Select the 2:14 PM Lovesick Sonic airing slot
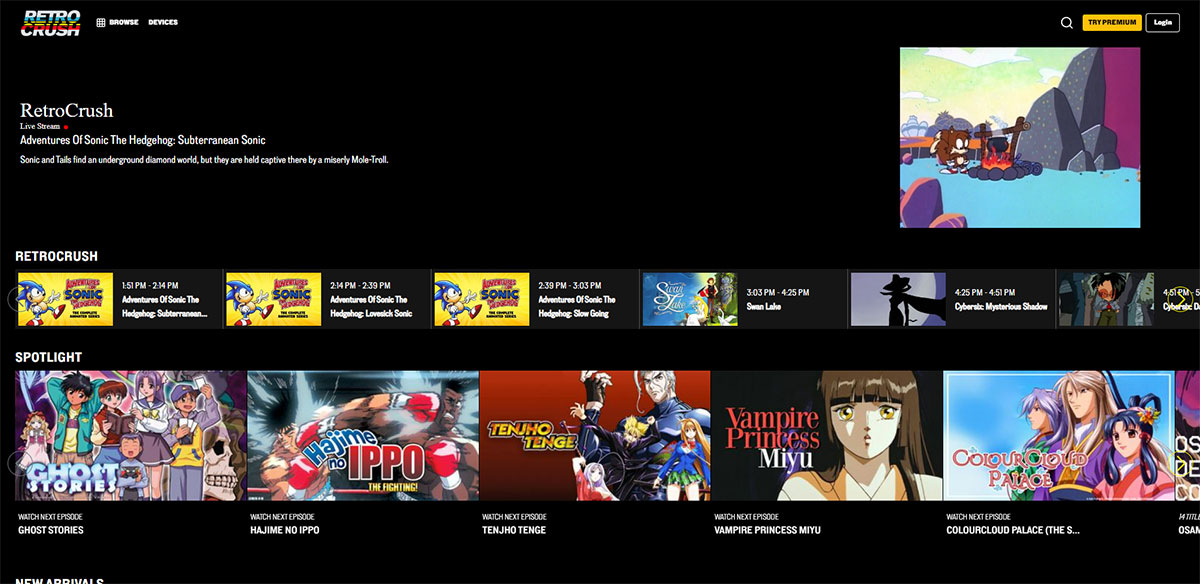1200x584 pixels. pyautogui.click(x=272, y=298)
